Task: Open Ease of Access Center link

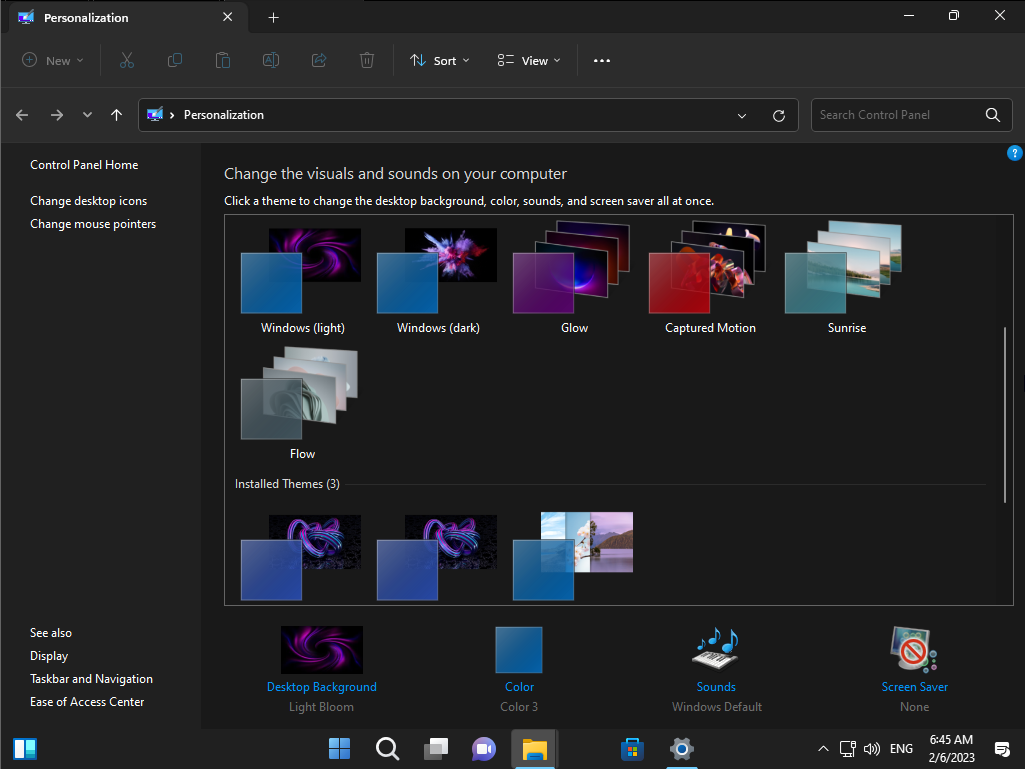Action: (x=87, y=702)
